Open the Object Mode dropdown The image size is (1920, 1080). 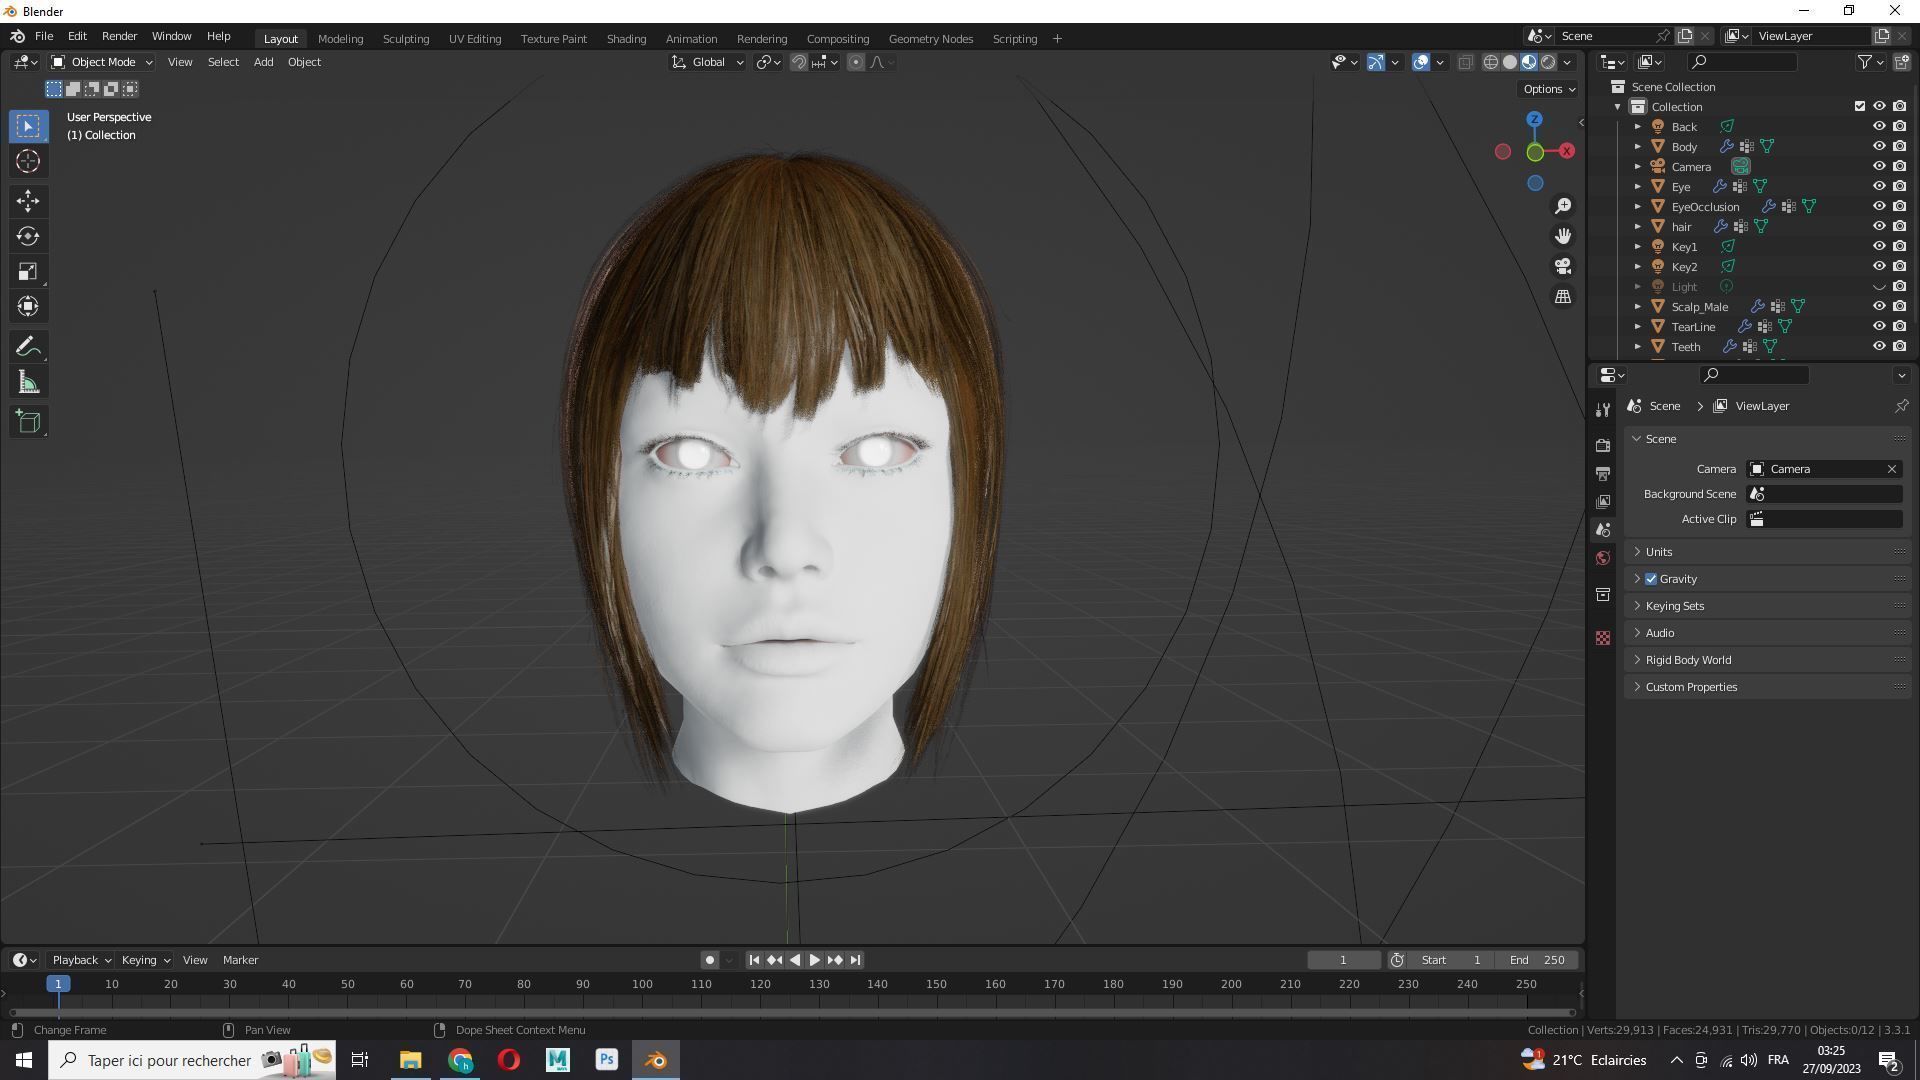(x=102, y=62)
